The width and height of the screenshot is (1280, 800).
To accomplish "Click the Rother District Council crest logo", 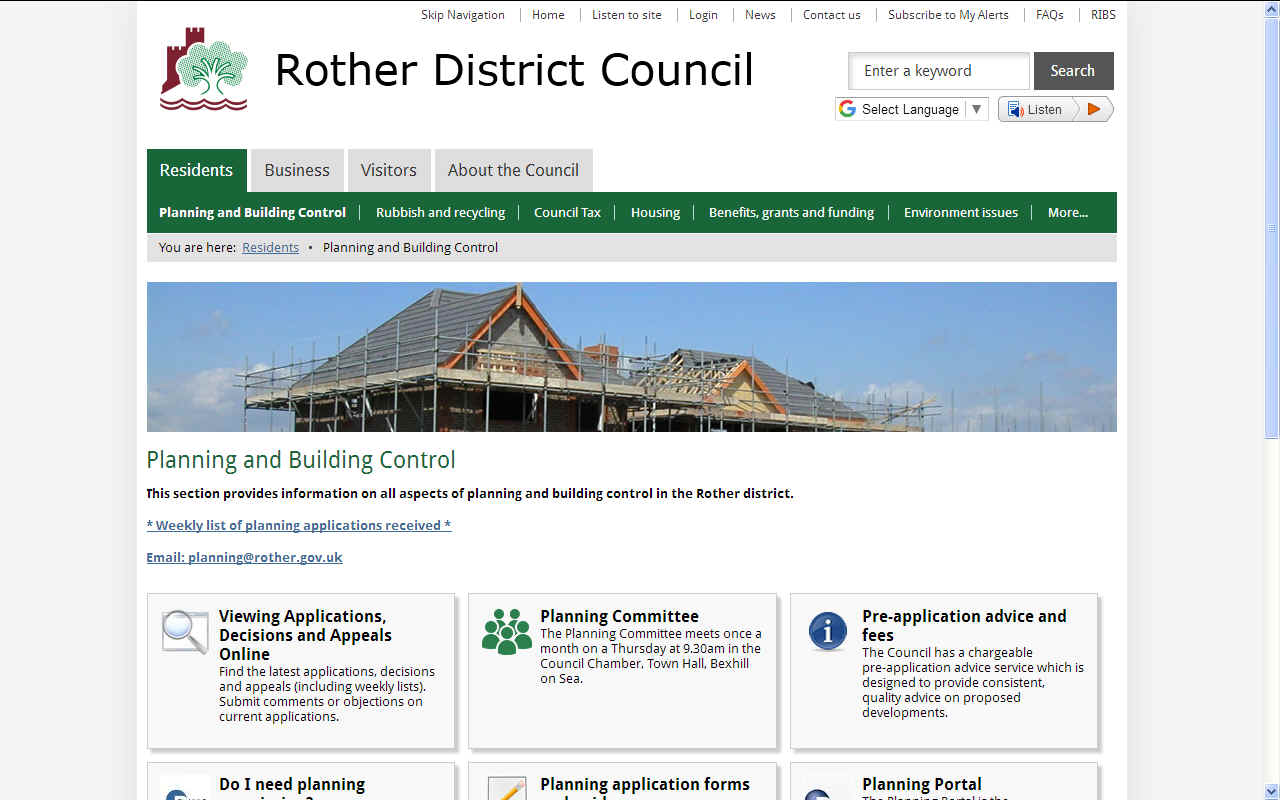I will tap(204, 69).
